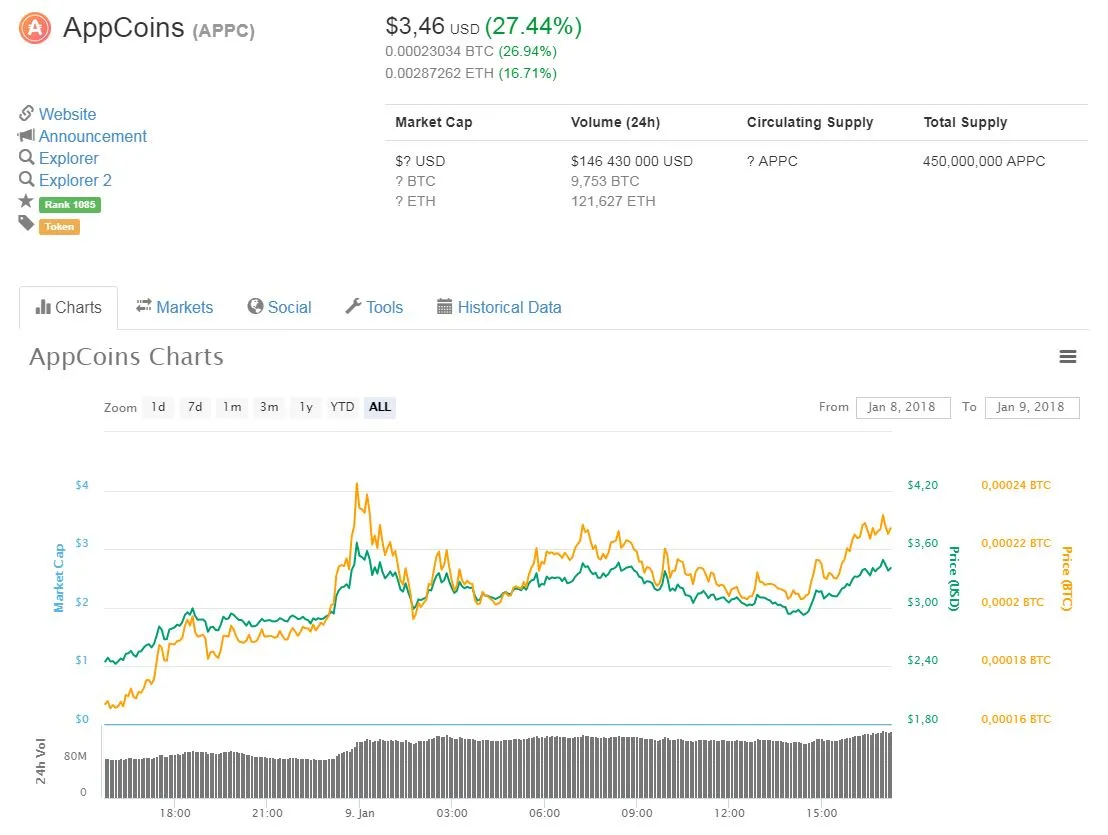This screenshot has height=835, width=1108.
Task: Click the AppCoins Charts heading
Action: point(126,357)
